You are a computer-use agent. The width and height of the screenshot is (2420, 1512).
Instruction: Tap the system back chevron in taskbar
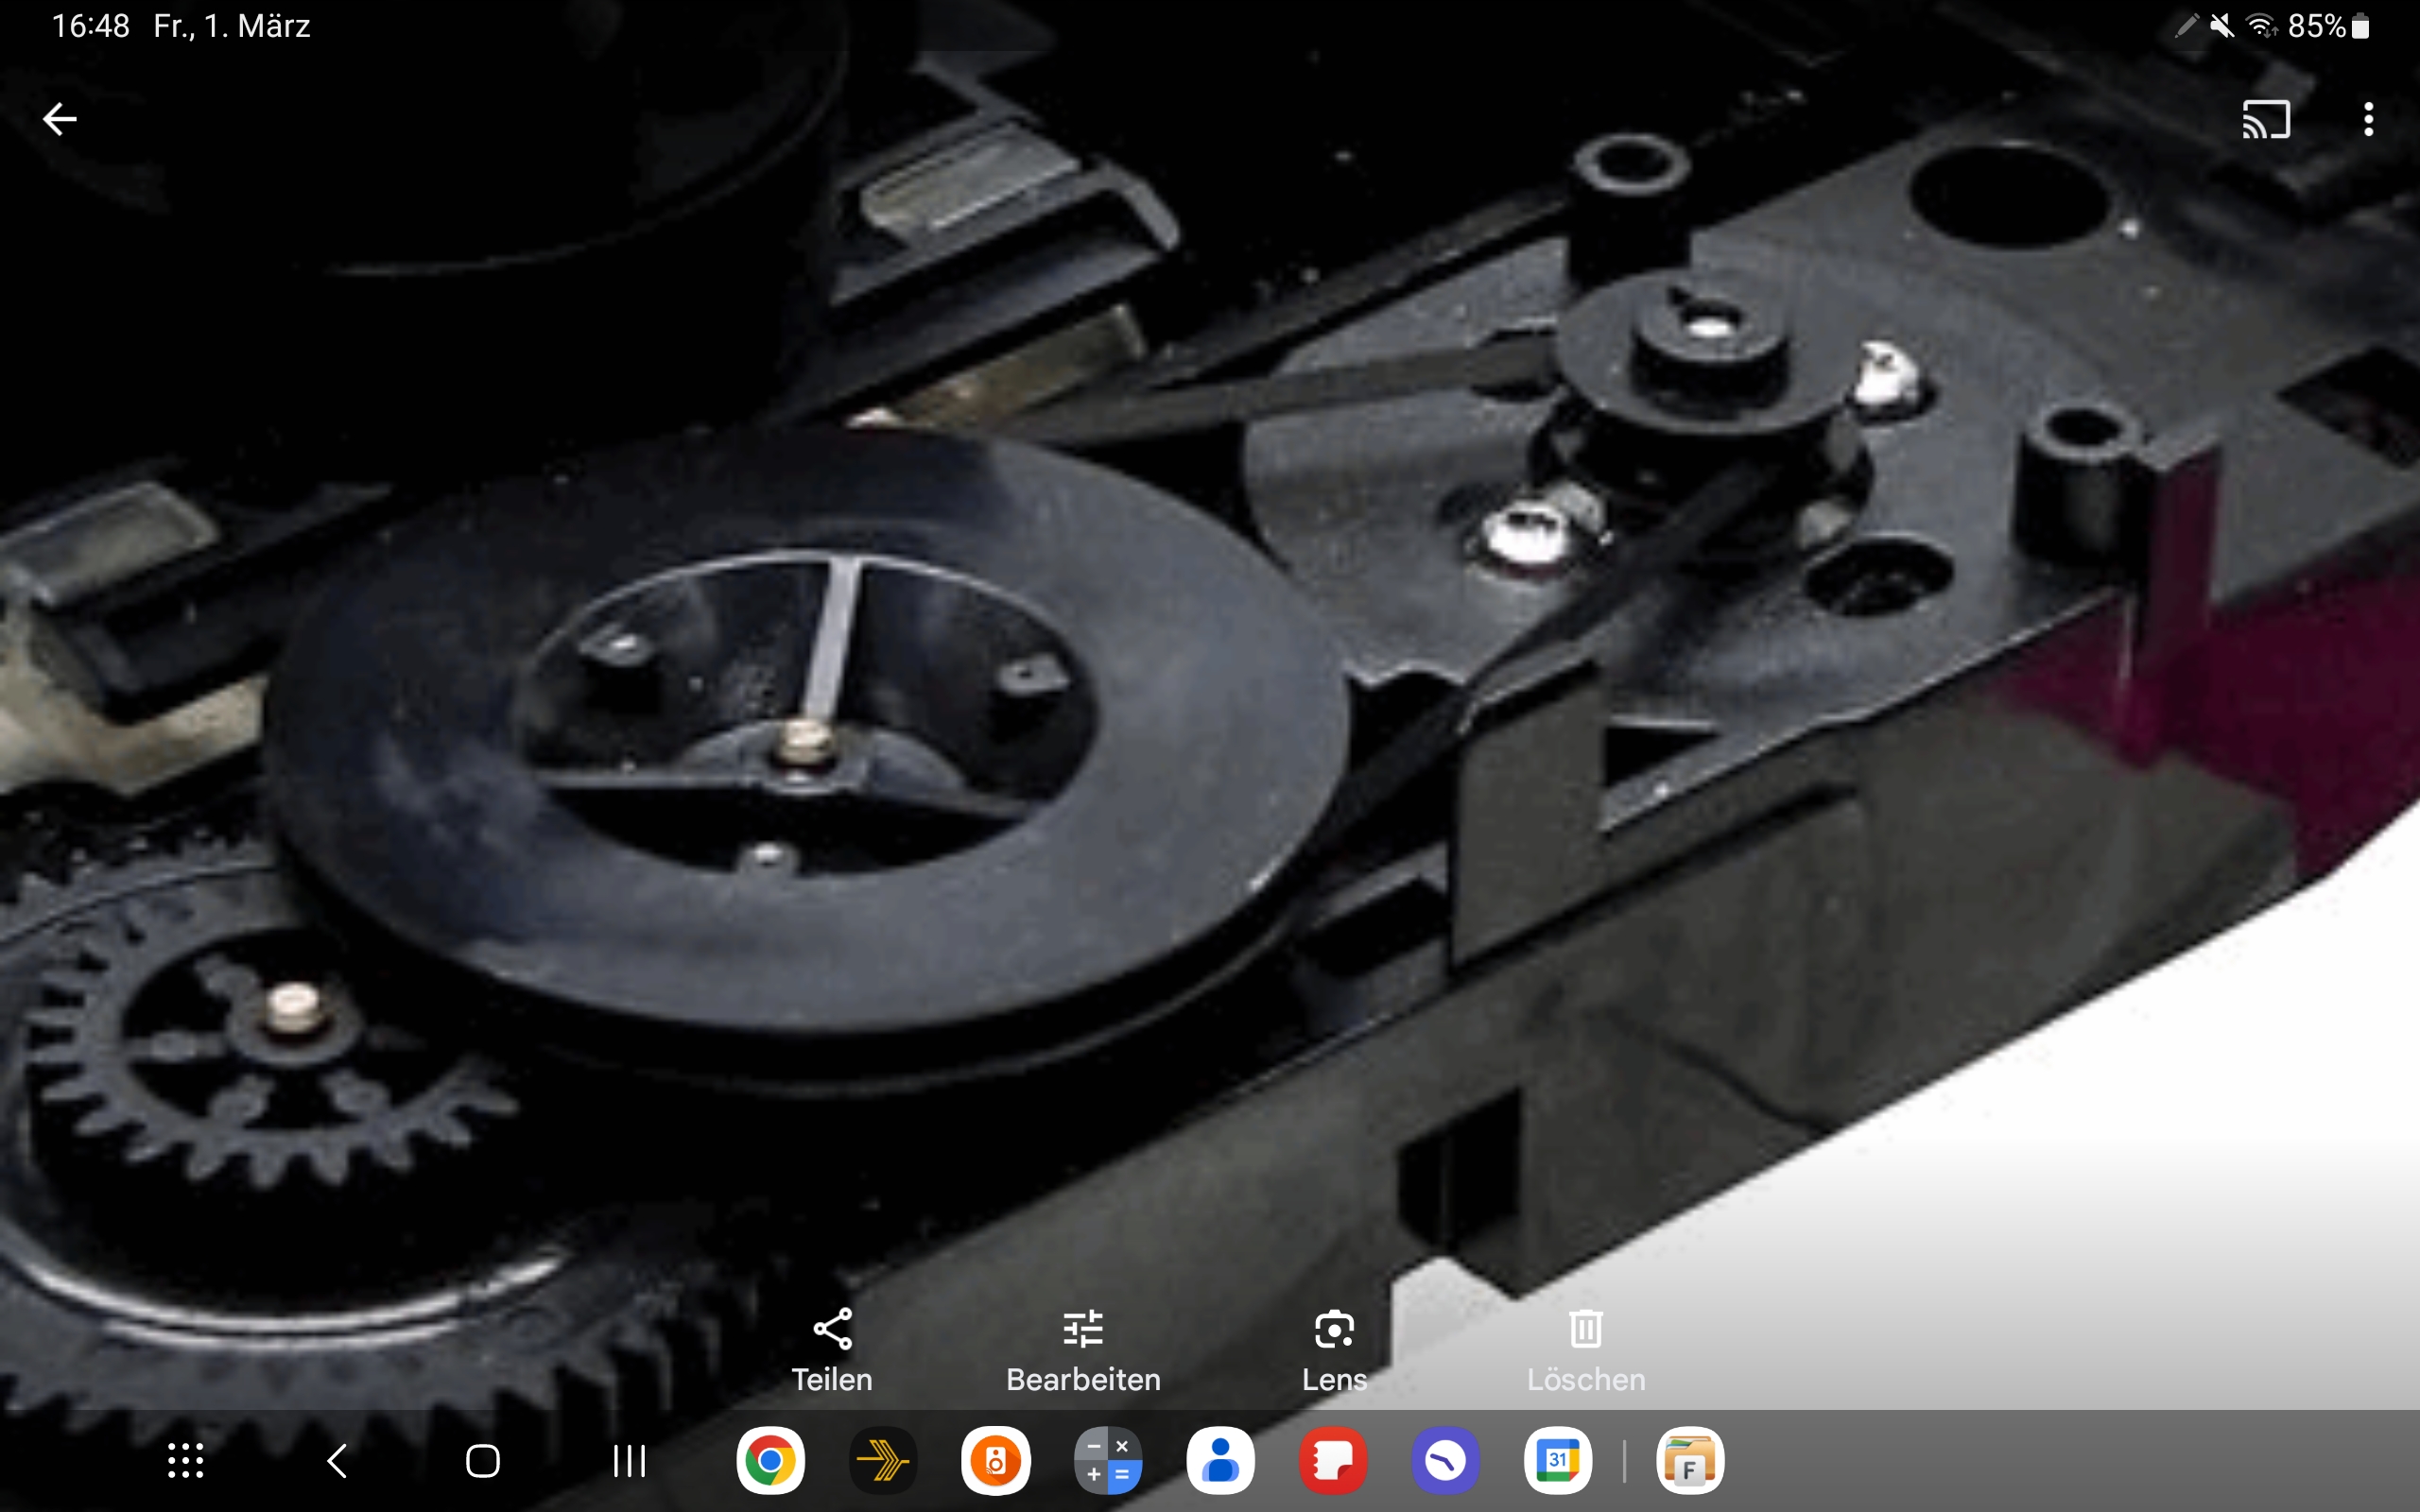pos(337,1461)
